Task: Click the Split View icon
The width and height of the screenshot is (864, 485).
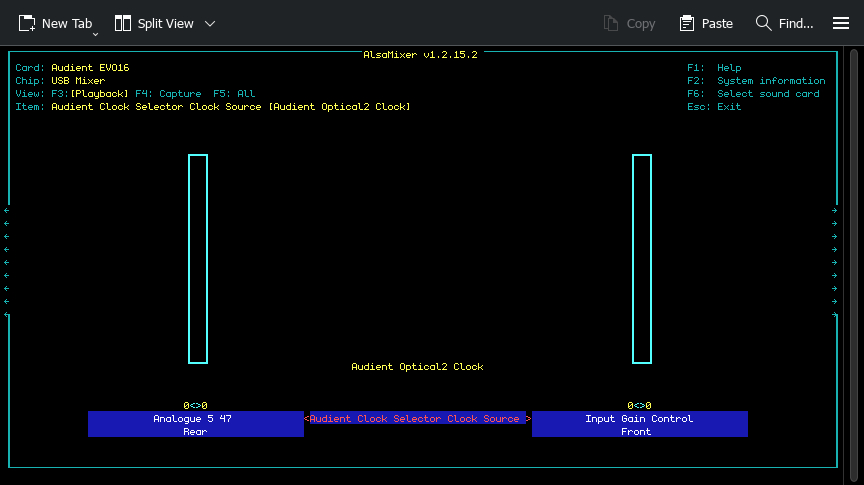Action: [x=123, y=22]
